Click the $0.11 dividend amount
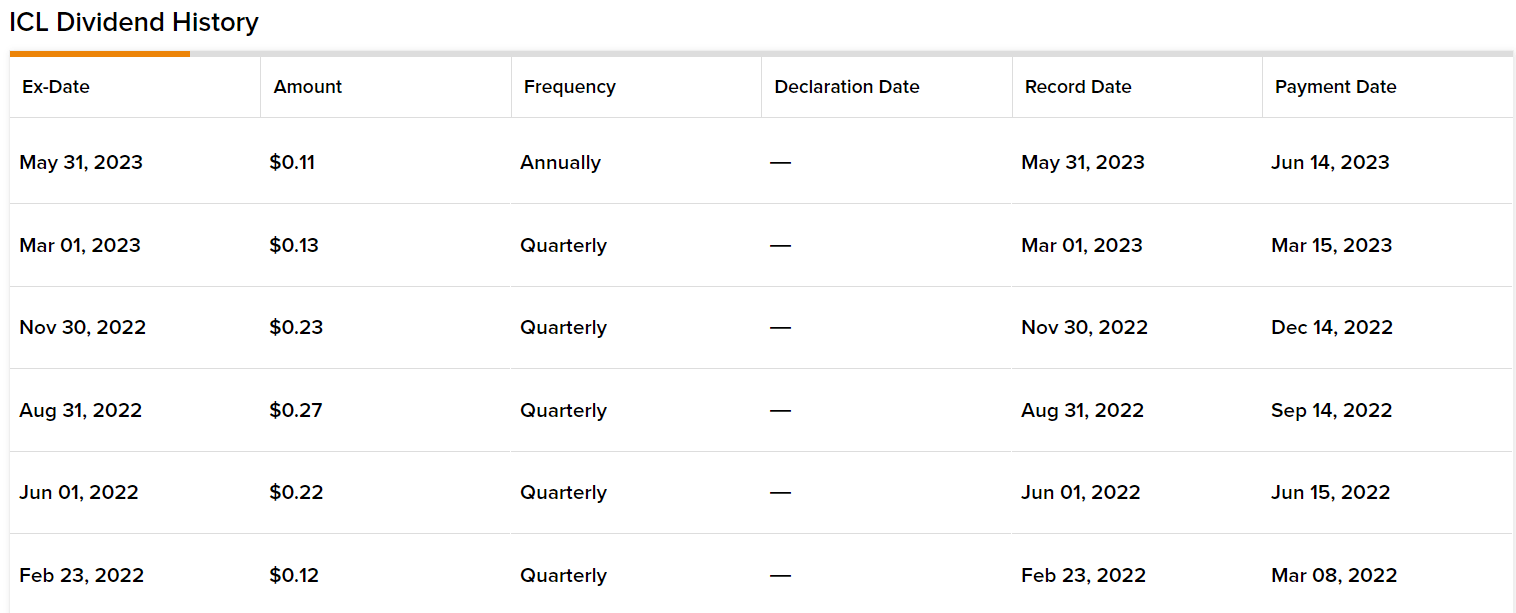 292,162
